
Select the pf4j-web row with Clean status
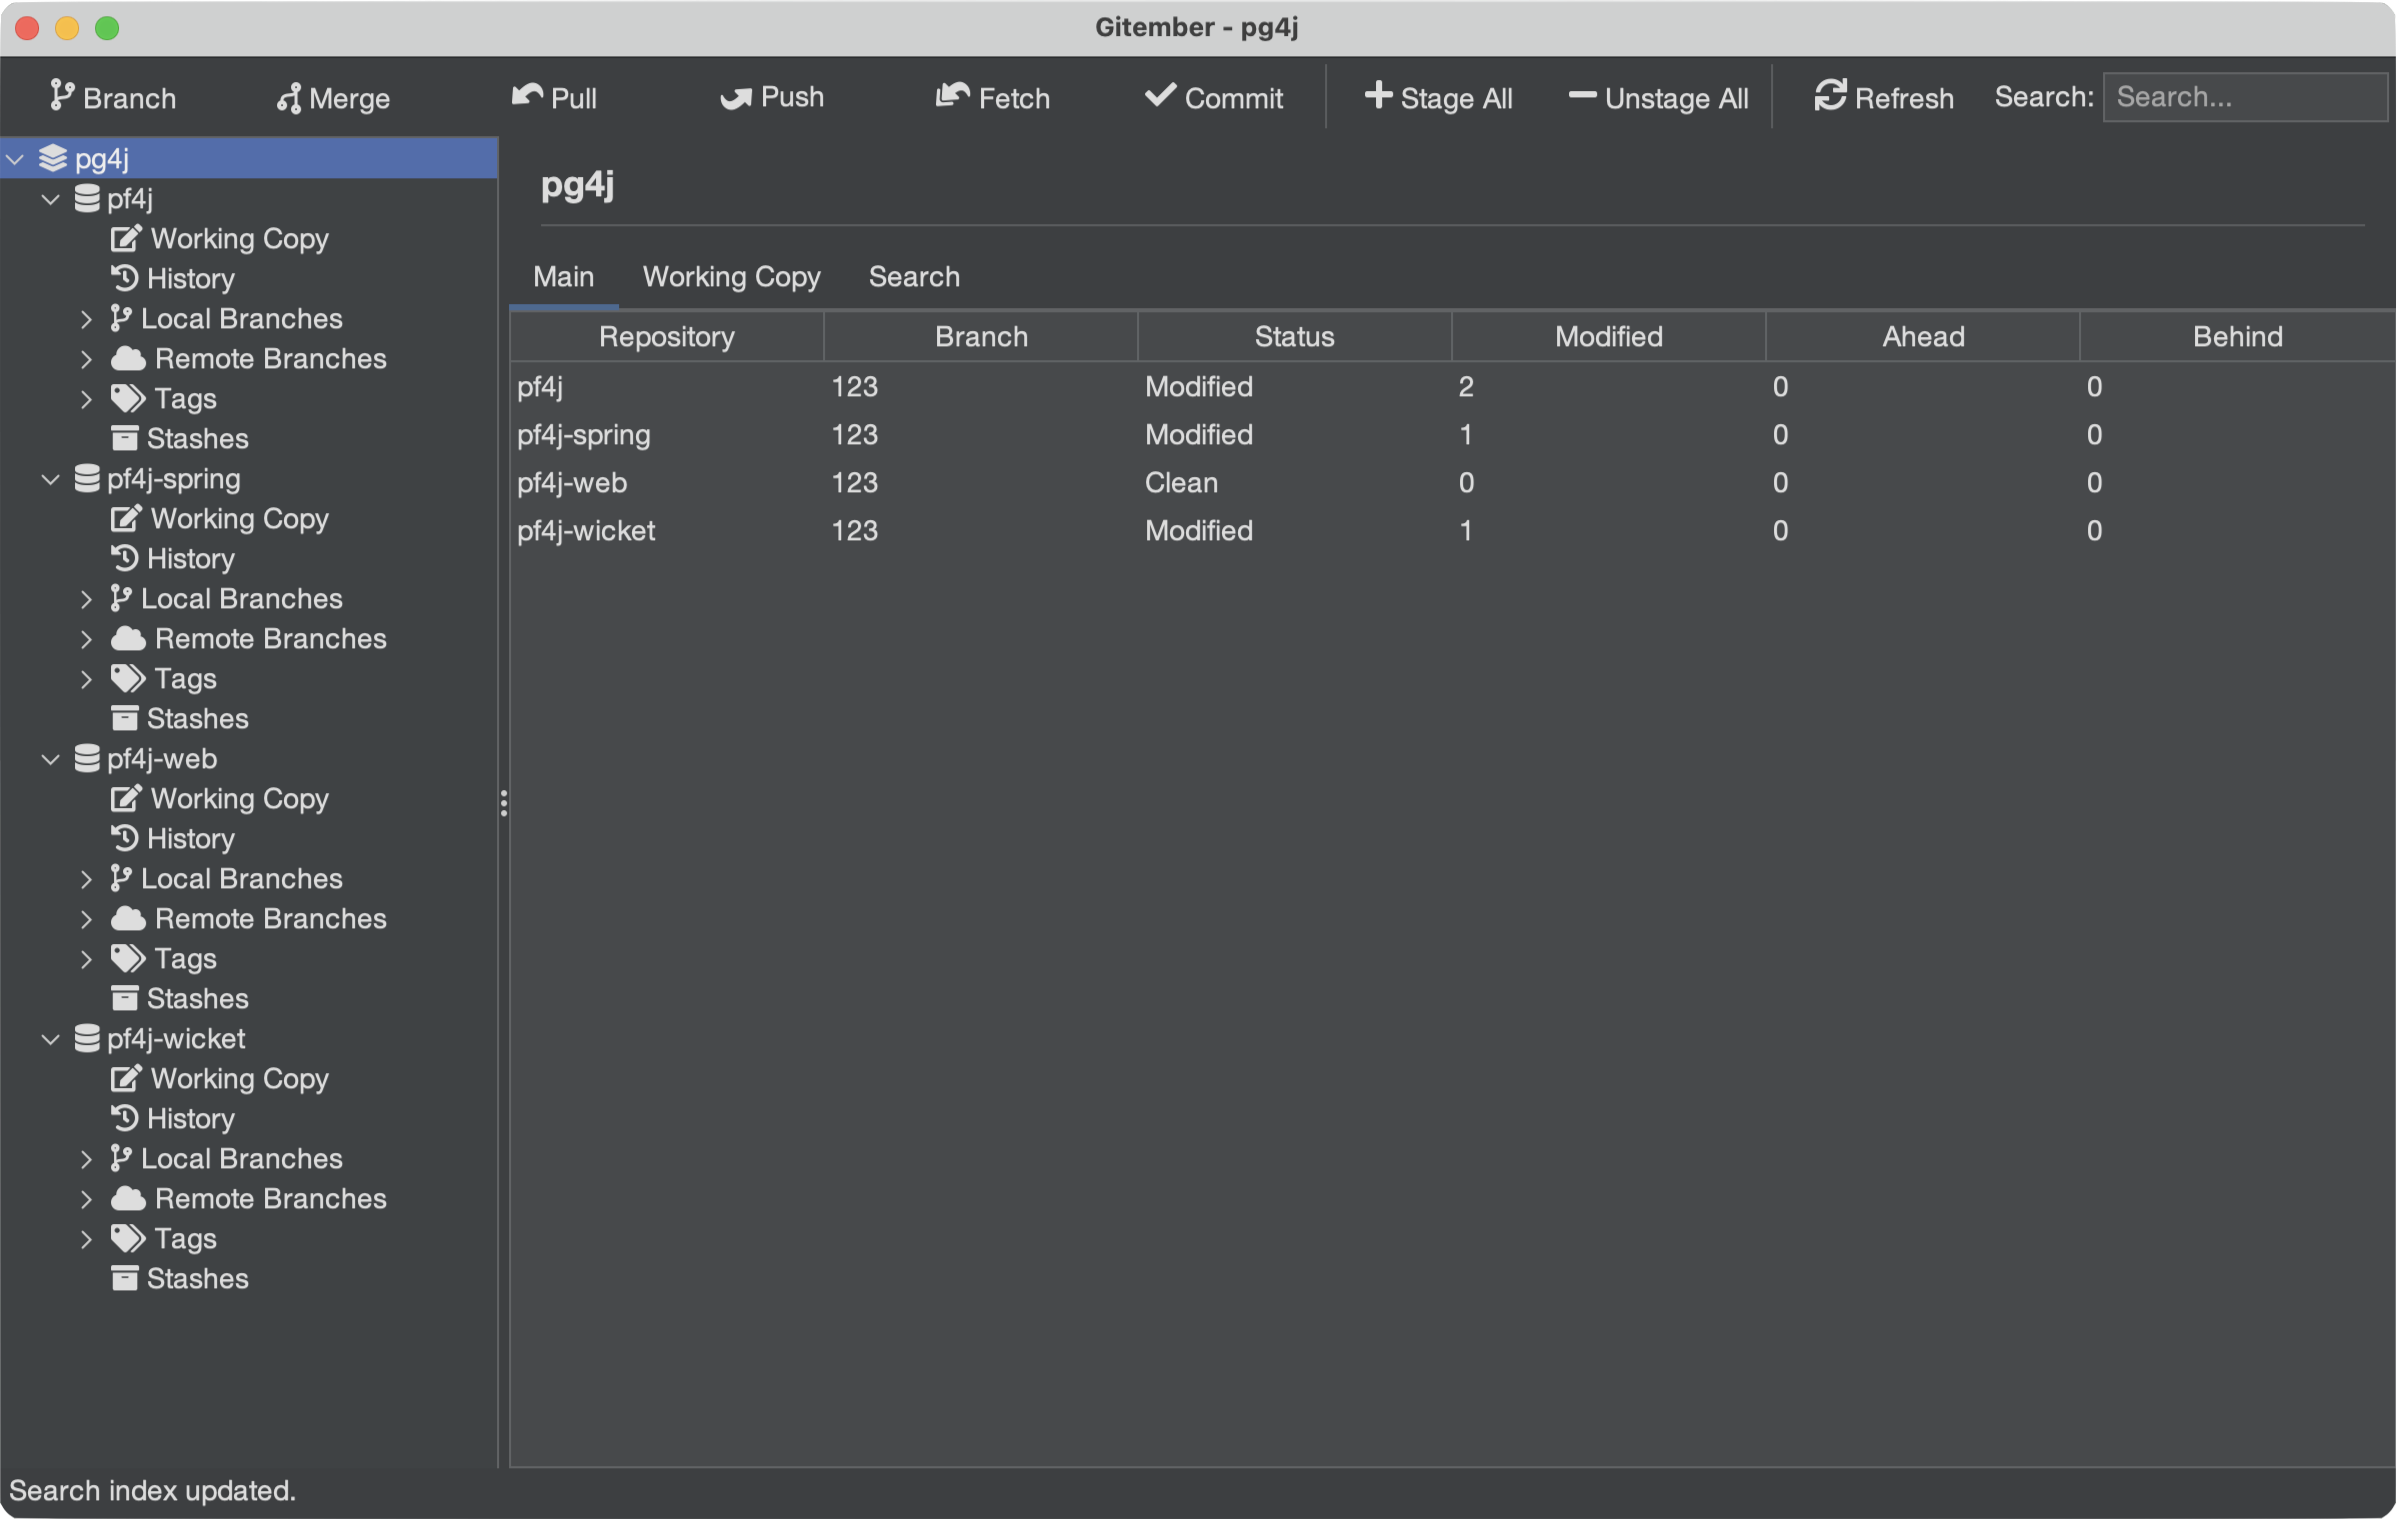[1453, 483]
